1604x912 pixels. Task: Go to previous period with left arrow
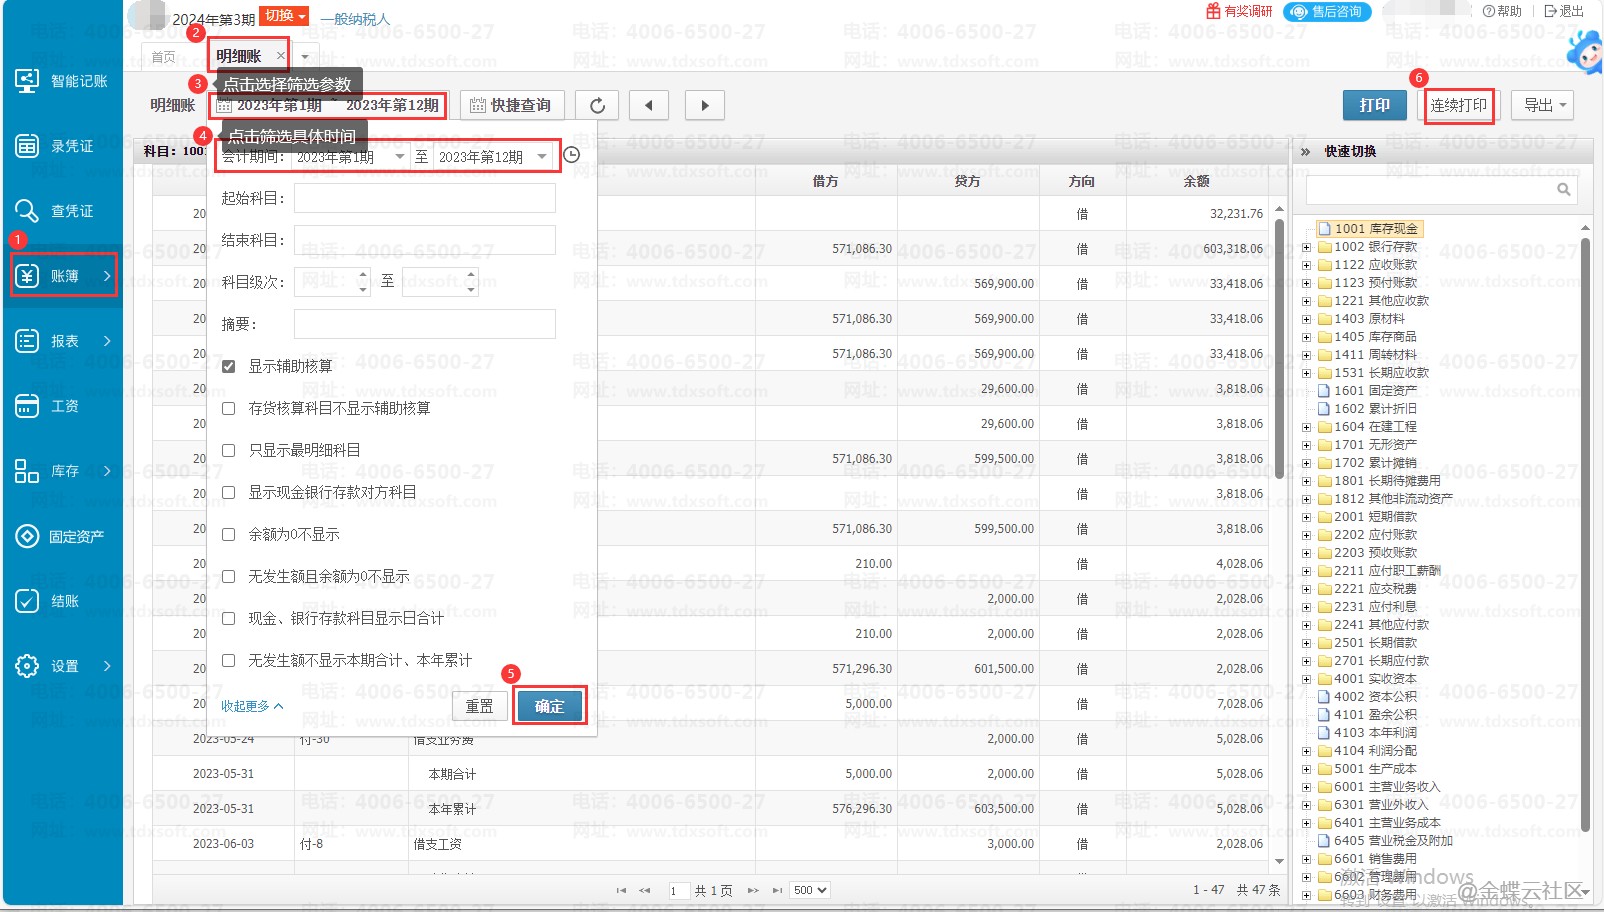[x=649, y=106]
